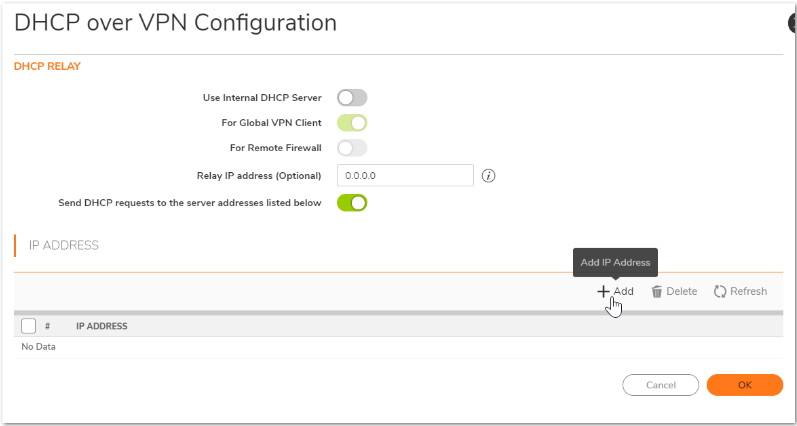Click the # column header
This screenshot has width=797, height=426.
pos(47,326)
